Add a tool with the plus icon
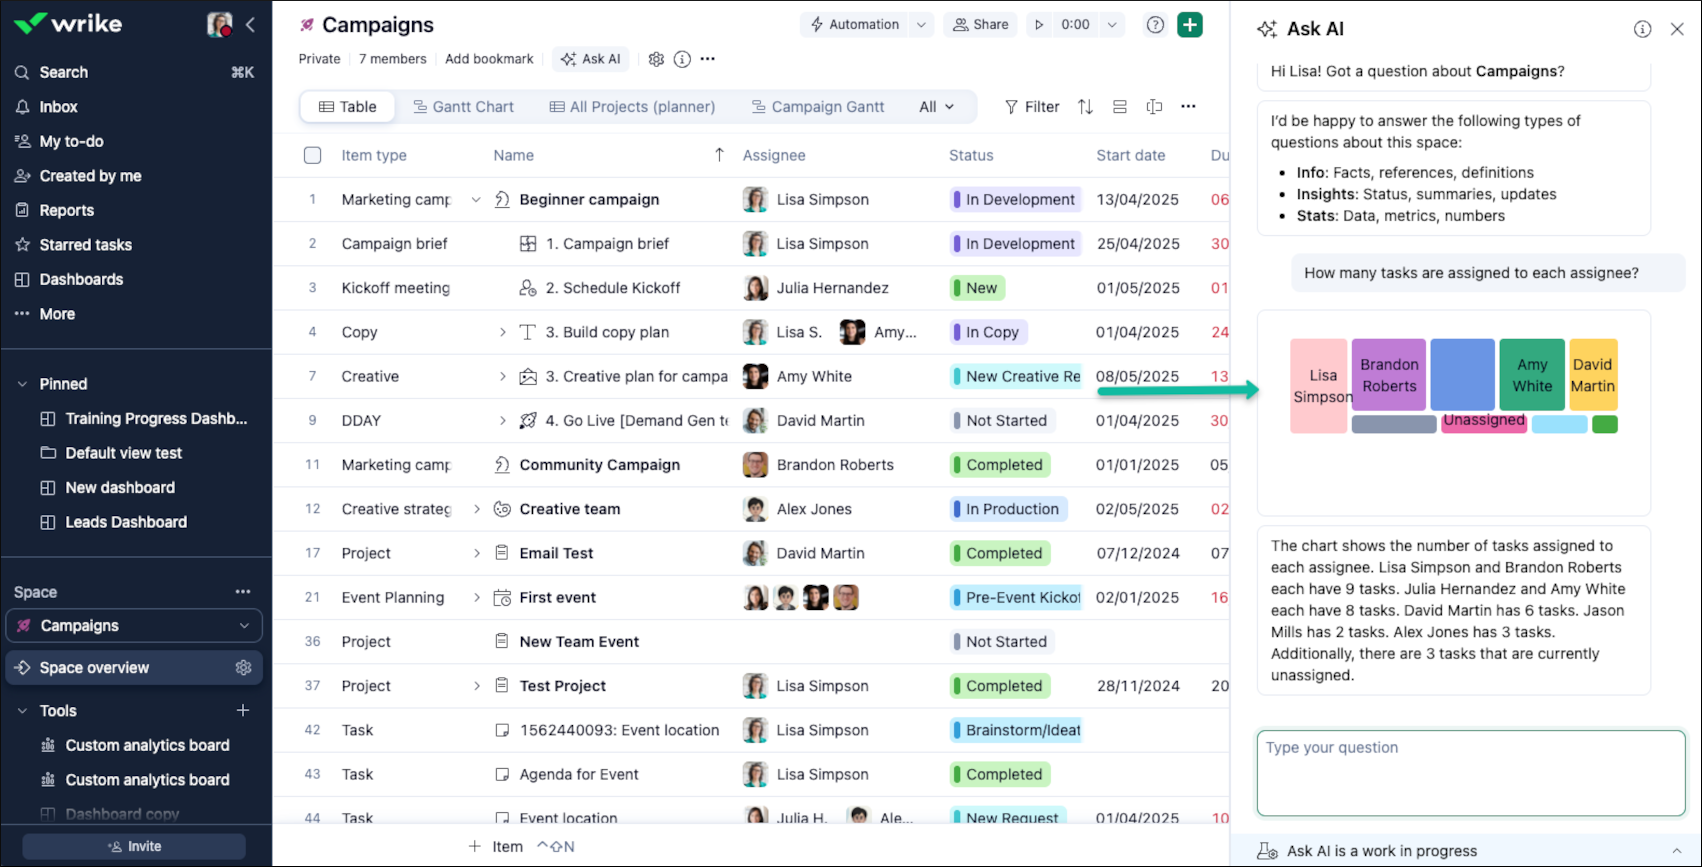The image size is (1702, 867). pyautogui.click(x=243, y=711)
